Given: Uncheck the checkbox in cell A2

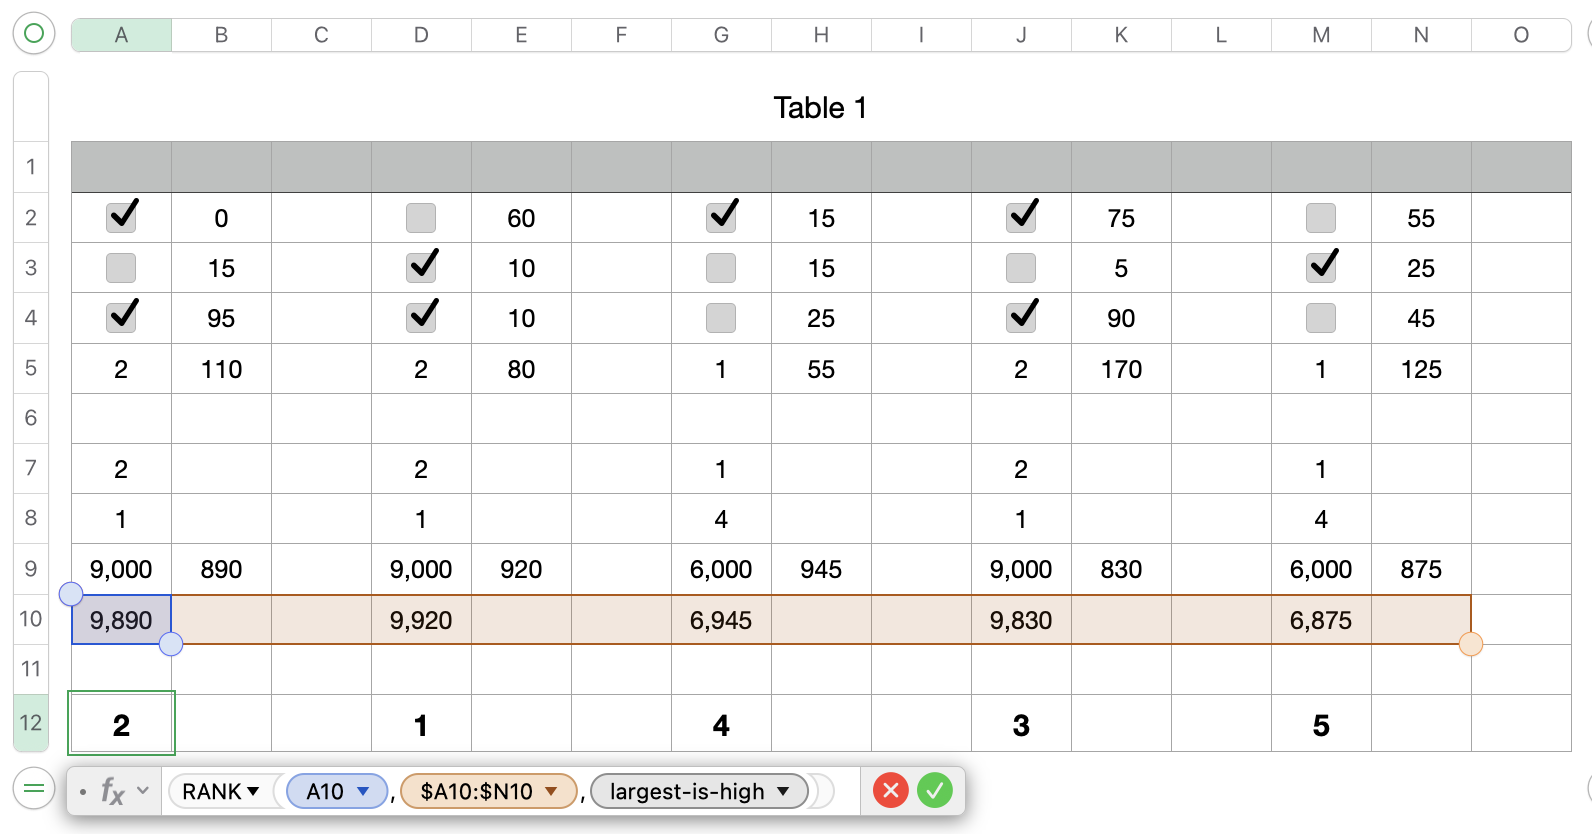Looking at the screenshot, I should coord(122,217).
